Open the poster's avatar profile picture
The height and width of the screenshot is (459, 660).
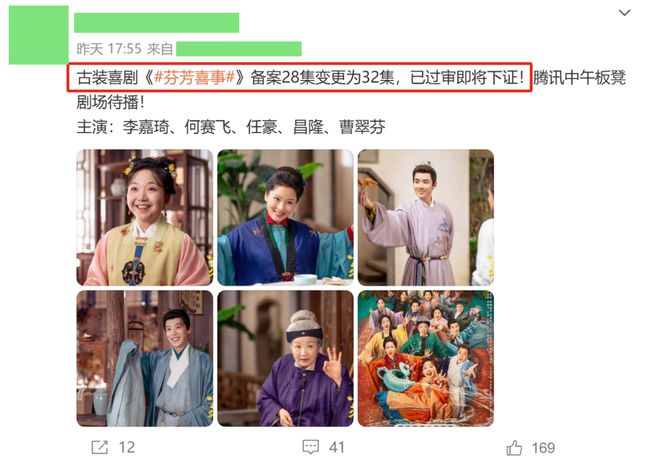(38, 35)
